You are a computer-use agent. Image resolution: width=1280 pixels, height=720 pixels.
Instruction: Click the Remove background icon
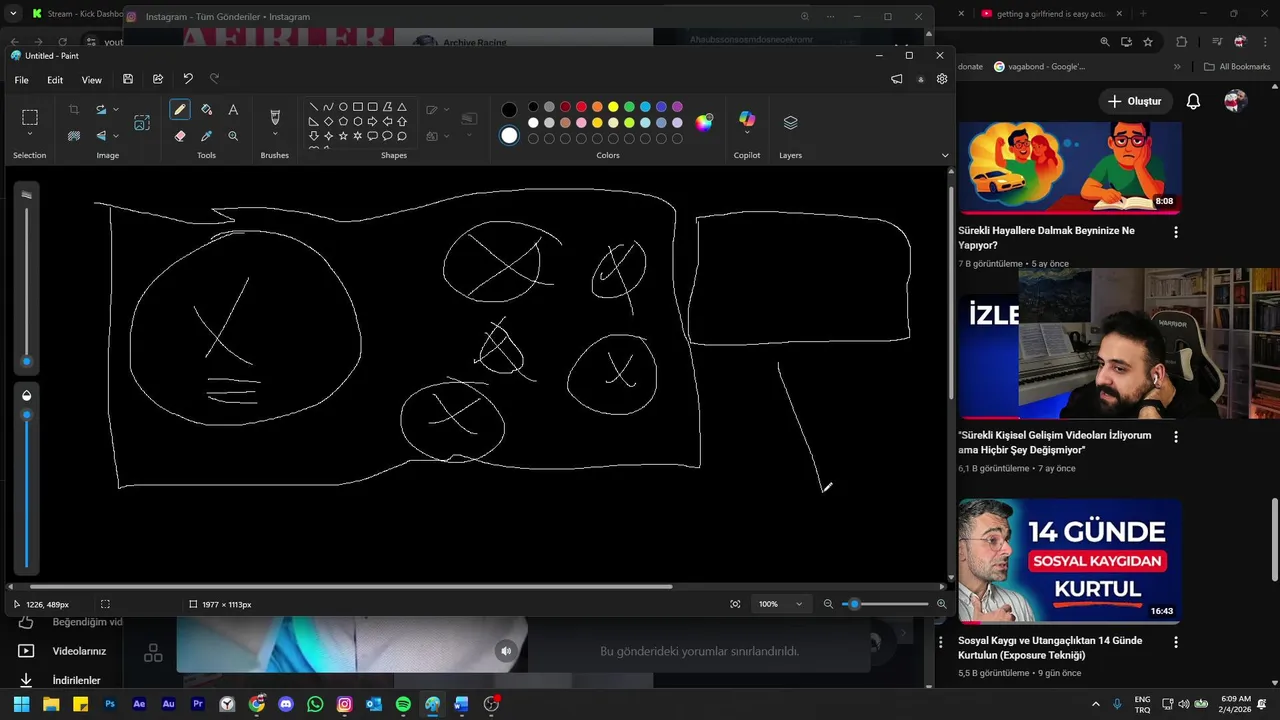74,136
